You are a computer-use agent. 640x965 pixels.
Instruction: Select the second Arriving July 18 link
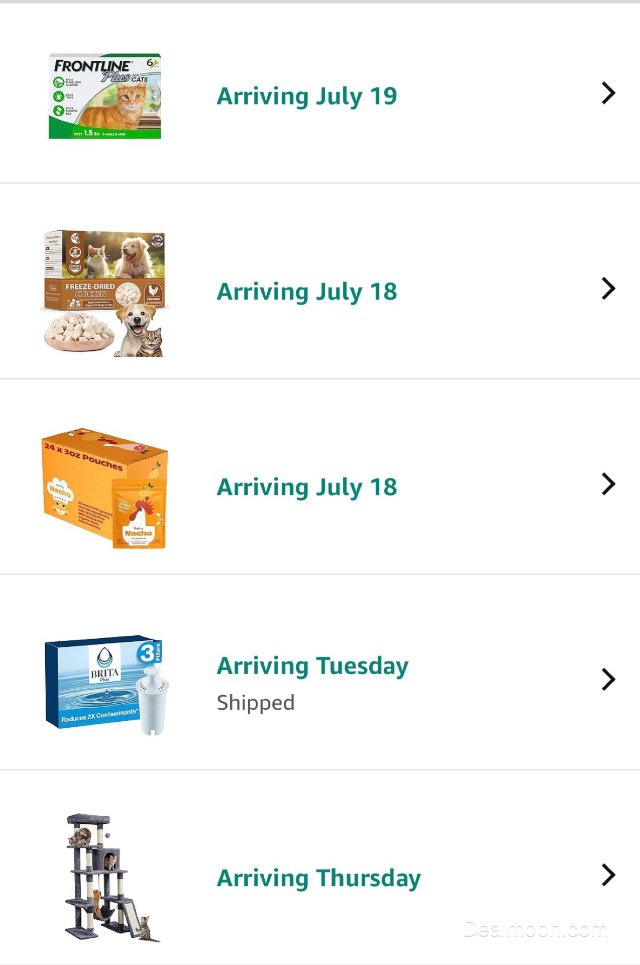click(306, 487)
